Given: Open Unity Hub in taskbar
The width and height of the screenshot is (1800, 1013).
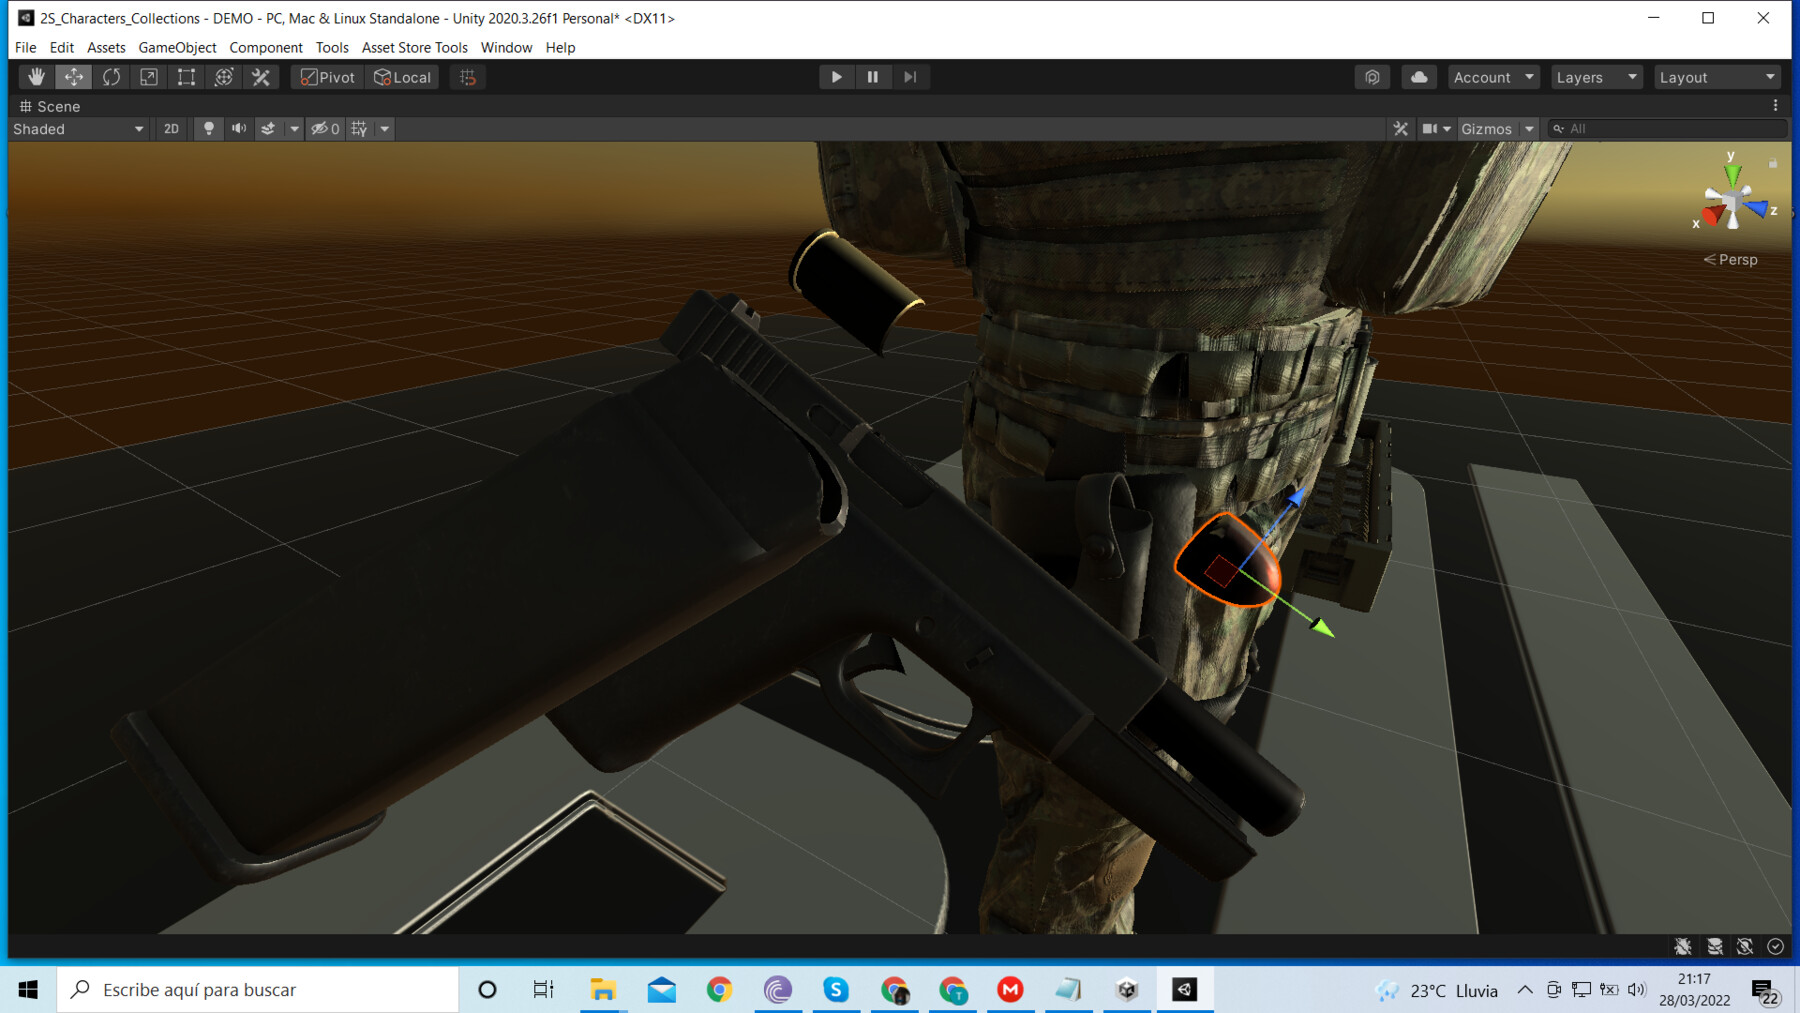Looking at the screenshot, I should 1127,989.
